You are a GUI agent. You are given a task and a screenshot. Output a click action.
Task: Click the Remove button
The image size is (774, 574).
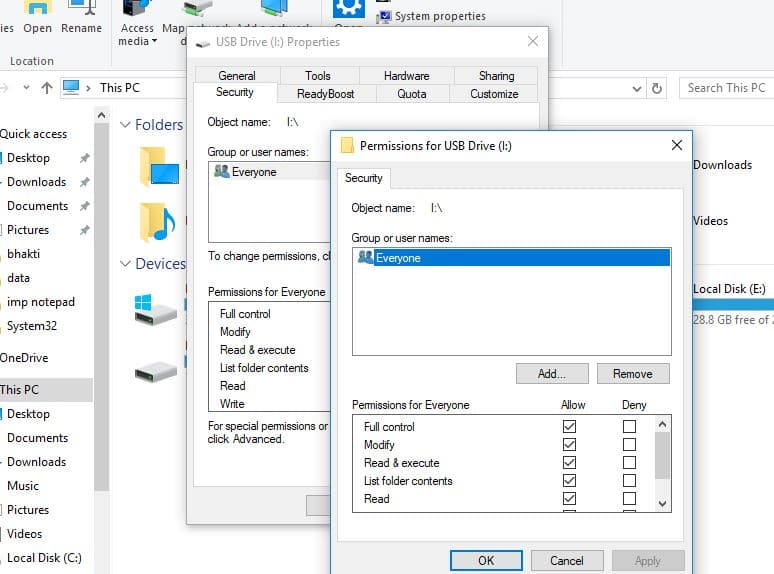[x=633, y=374]
